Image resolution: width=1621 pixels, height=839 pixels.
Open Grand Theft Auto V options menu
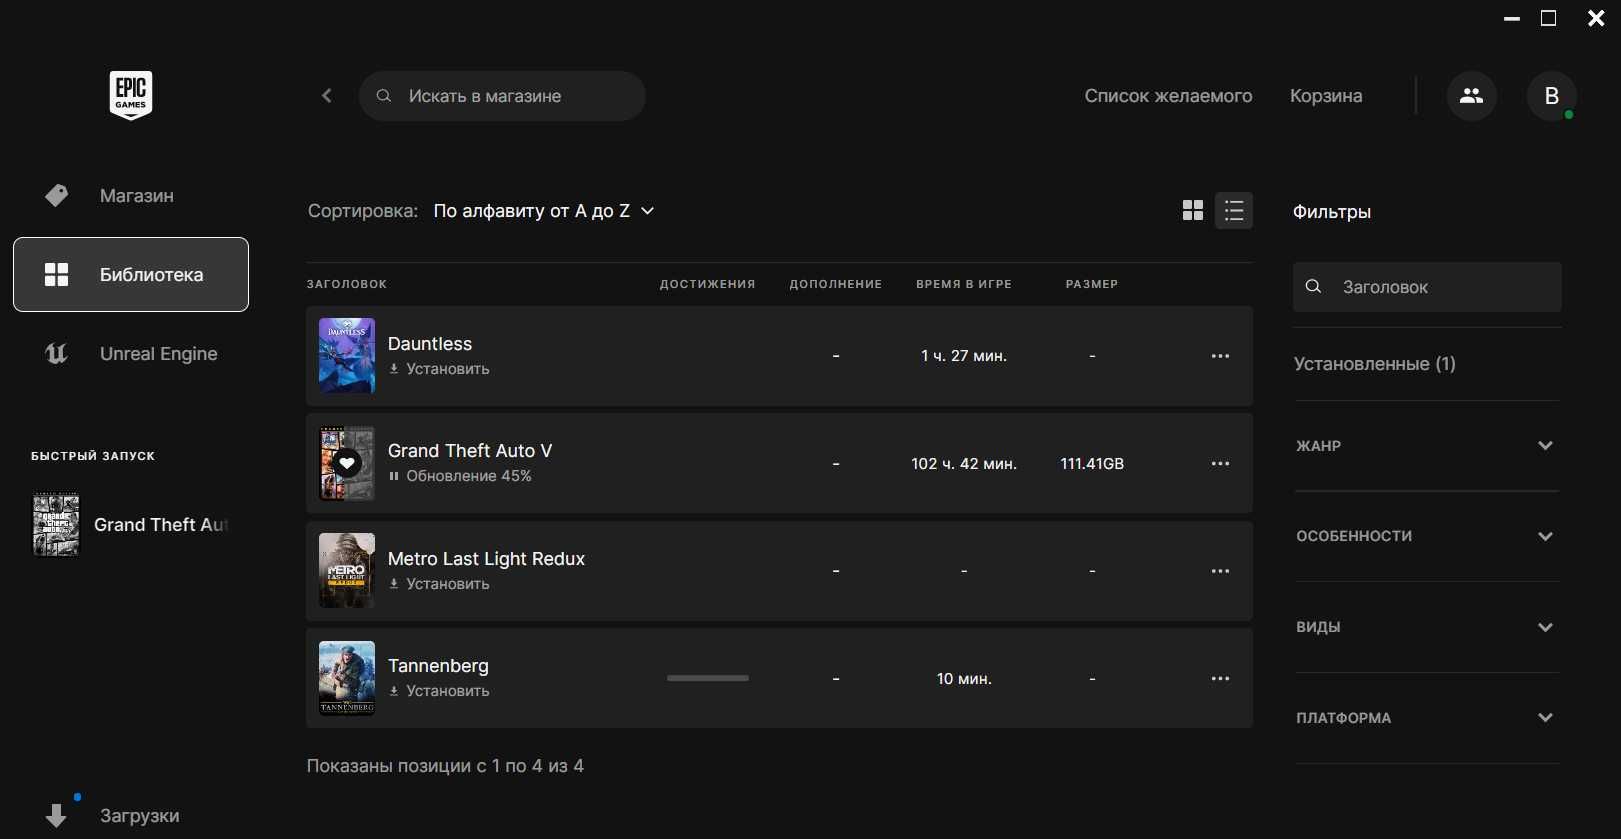tap(1220, 463)
